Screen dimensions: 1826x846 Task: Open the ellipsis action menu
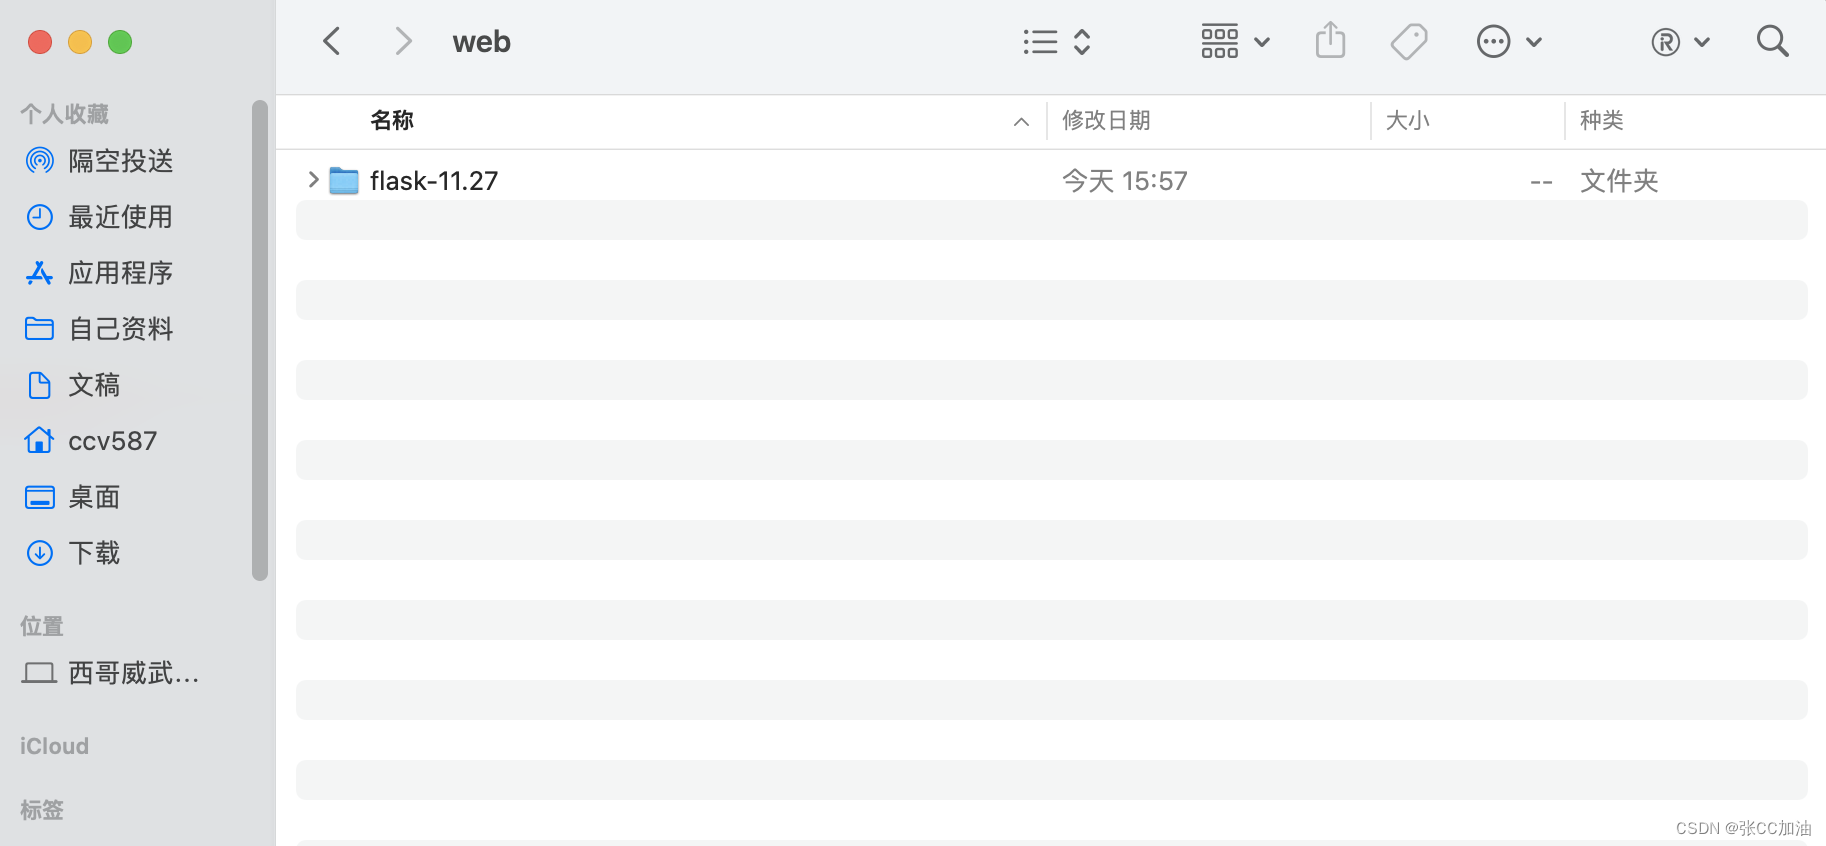click(1509, 42)
